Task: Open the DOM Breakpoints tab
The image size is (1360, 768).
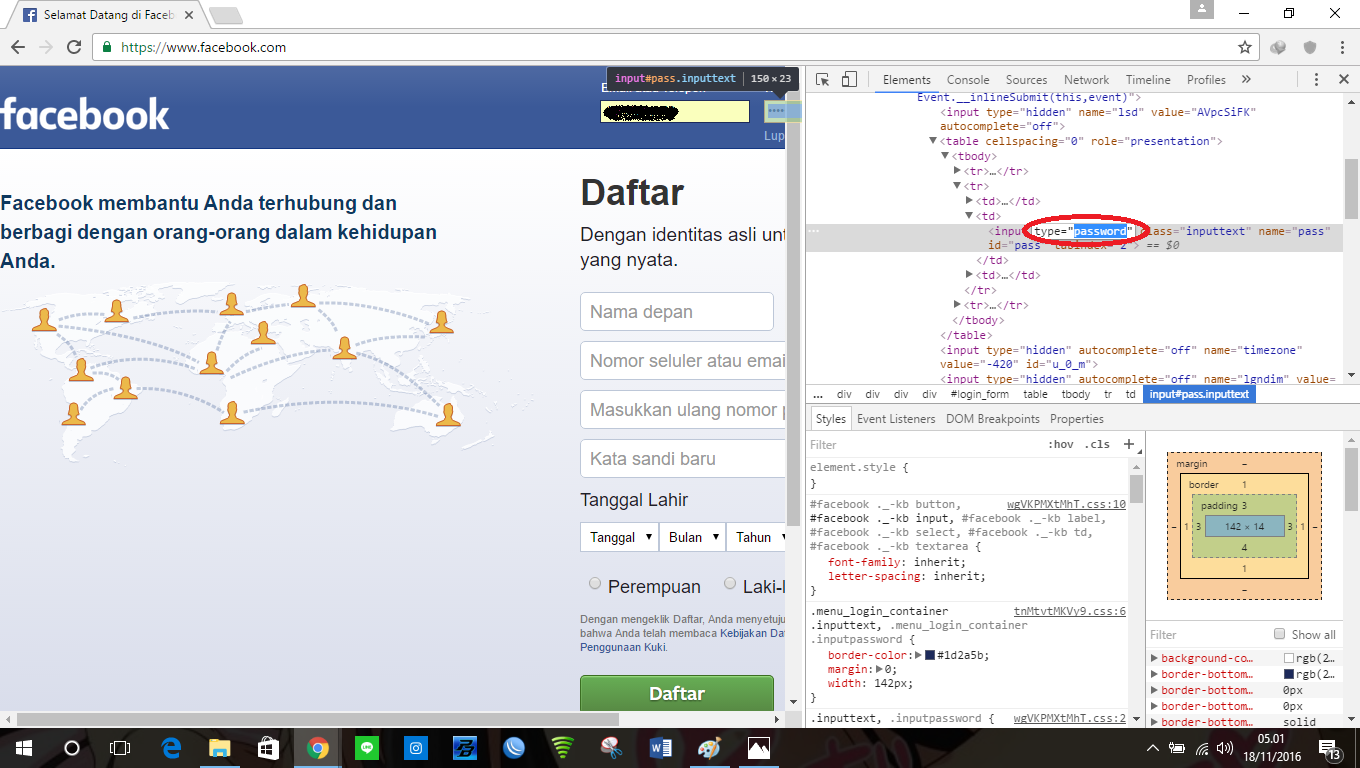Action: tap(993, 419)
